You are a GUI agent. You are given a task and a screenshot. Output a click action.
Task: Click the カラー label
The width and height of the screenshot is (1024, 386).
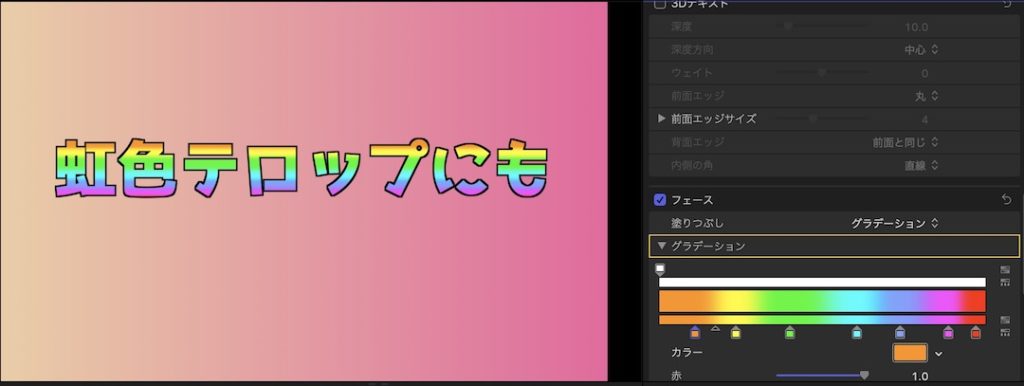coord(687,353)
